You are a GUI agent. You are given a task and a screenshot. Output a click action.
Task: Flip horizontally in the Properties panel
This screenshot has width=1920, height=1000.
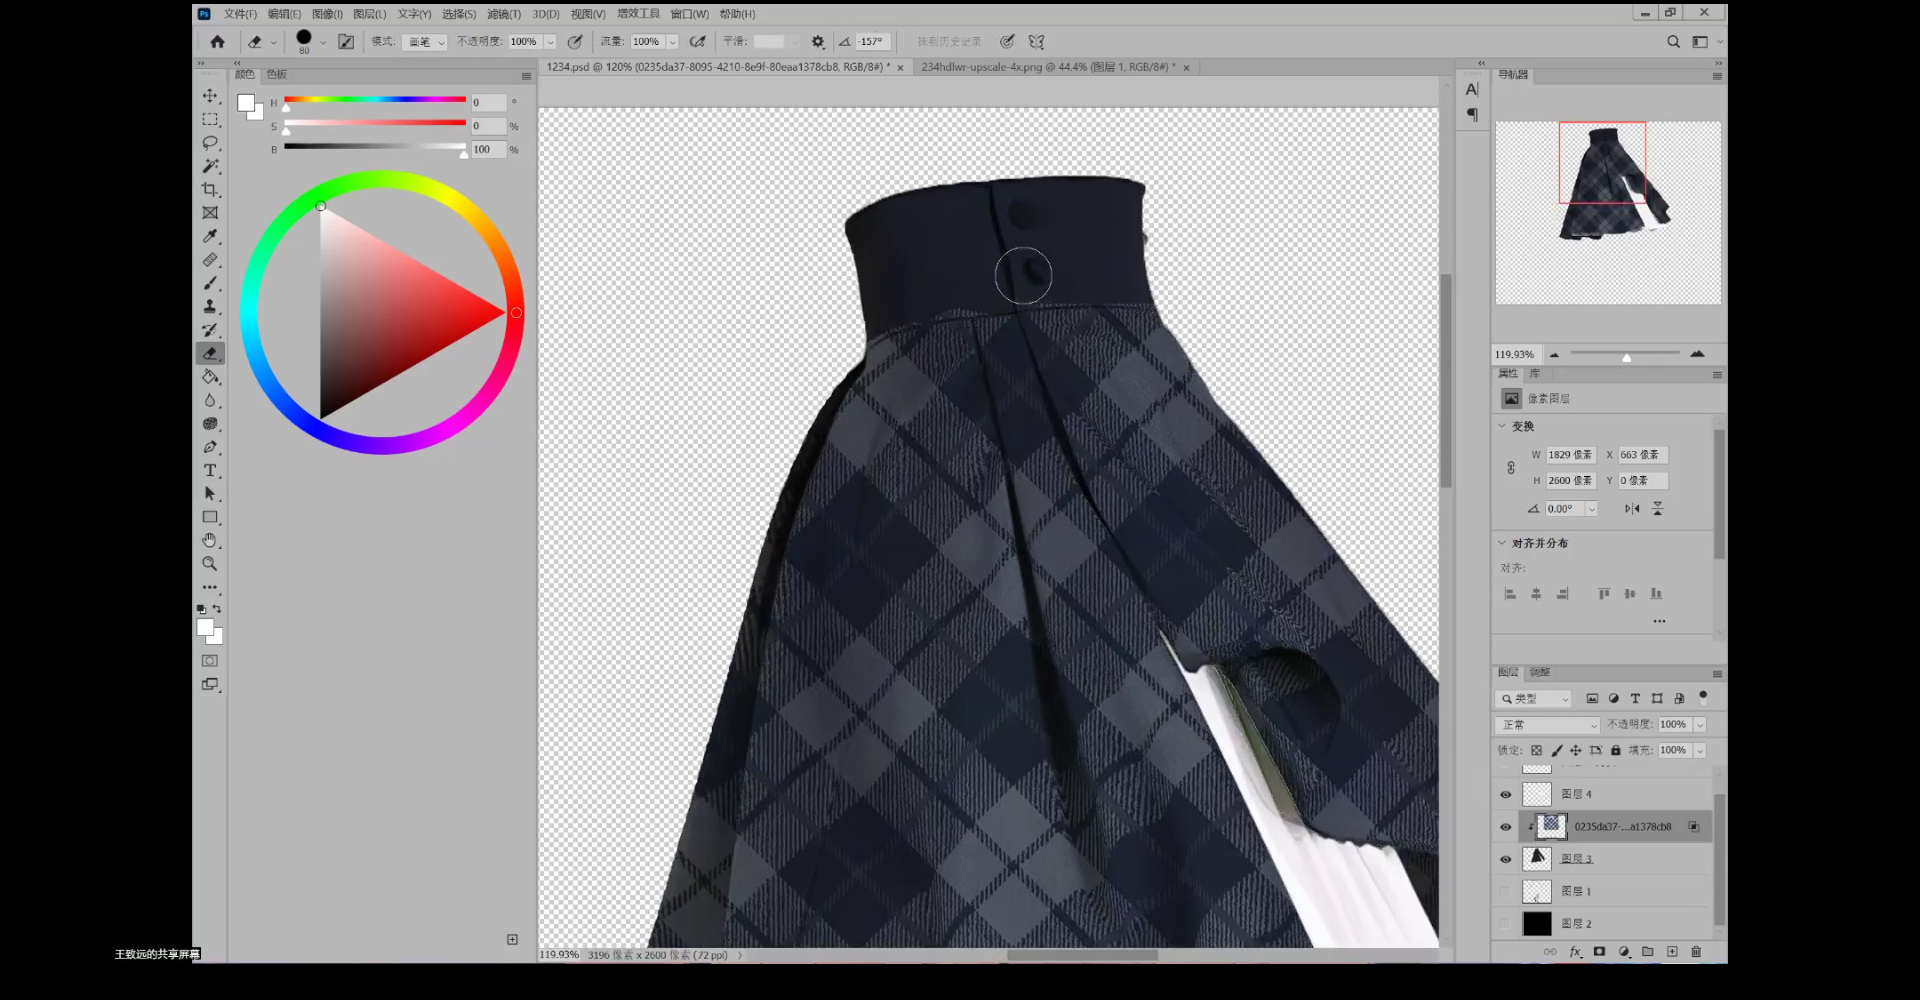click(1632, 509)
